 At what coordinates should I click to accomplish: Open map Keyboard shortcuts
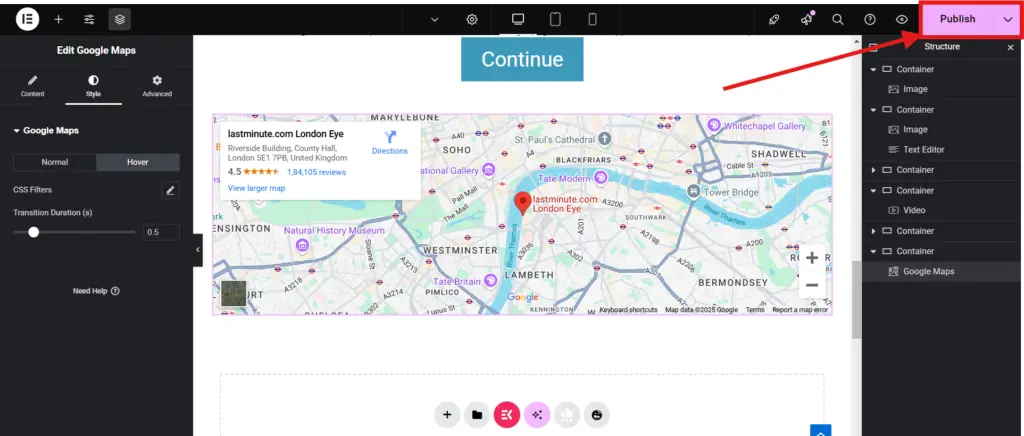628,310
